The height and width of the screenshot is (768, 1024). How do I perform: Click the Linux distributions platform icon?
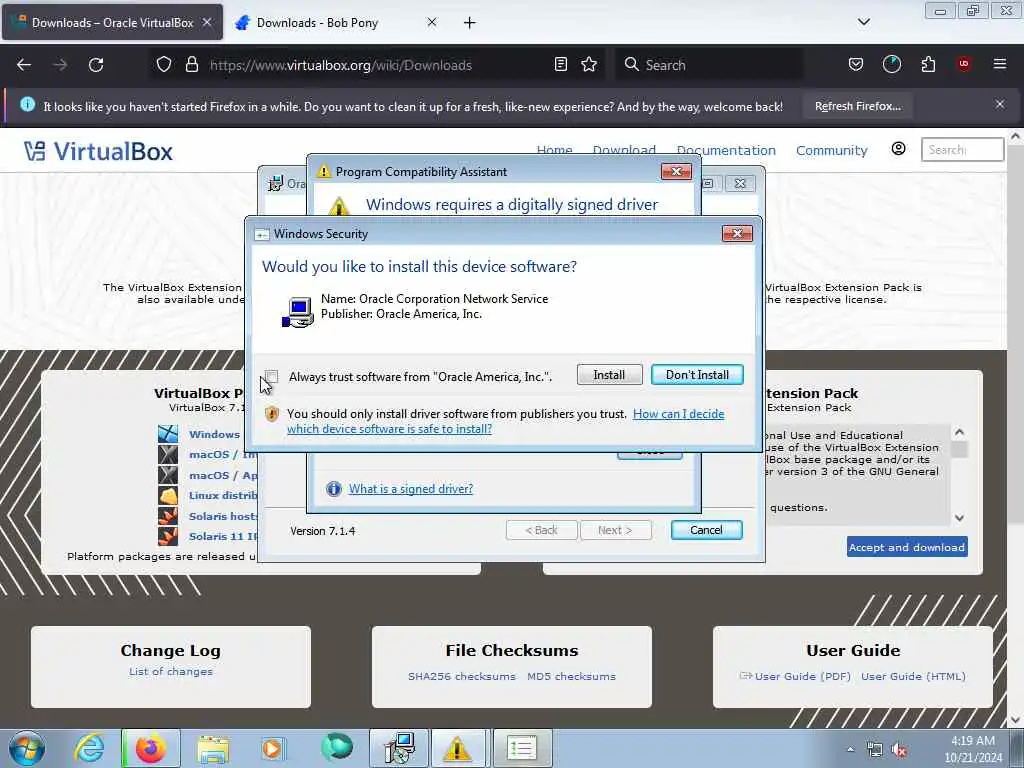pyautogui.click(x=168, y=496)
